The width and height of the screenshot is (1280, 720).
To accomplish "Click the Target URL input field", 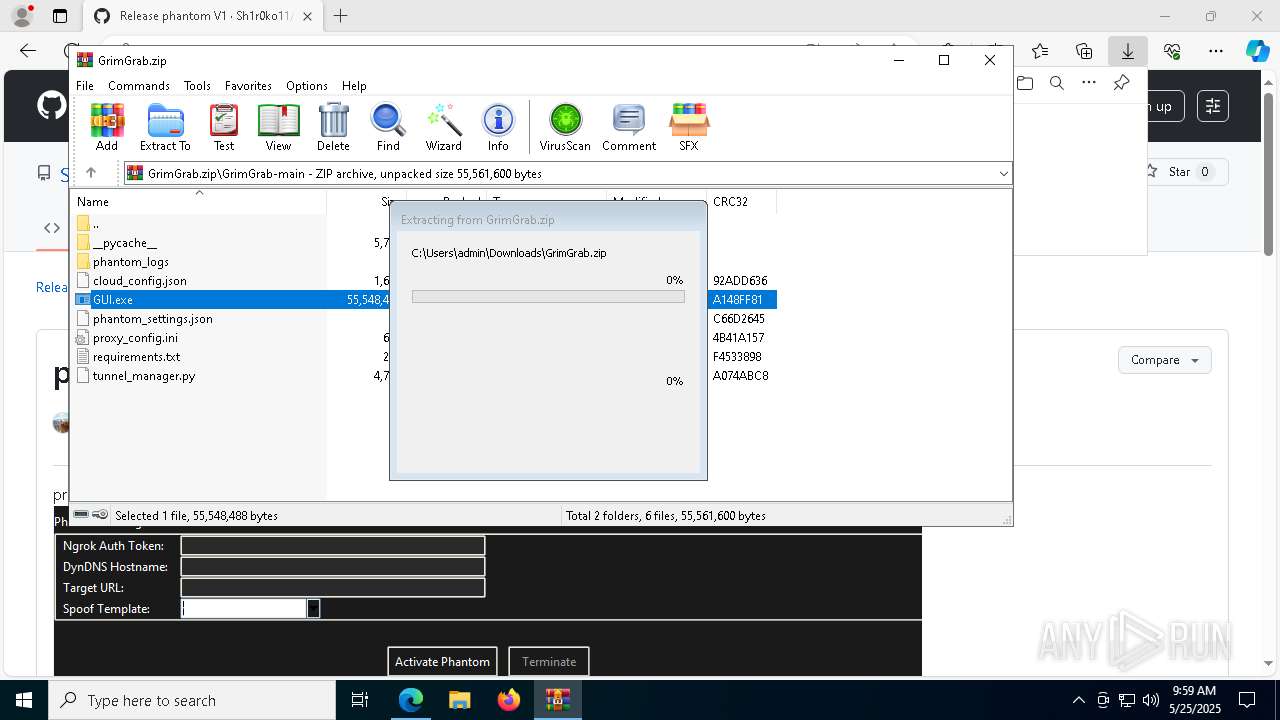I will [333, 588].
